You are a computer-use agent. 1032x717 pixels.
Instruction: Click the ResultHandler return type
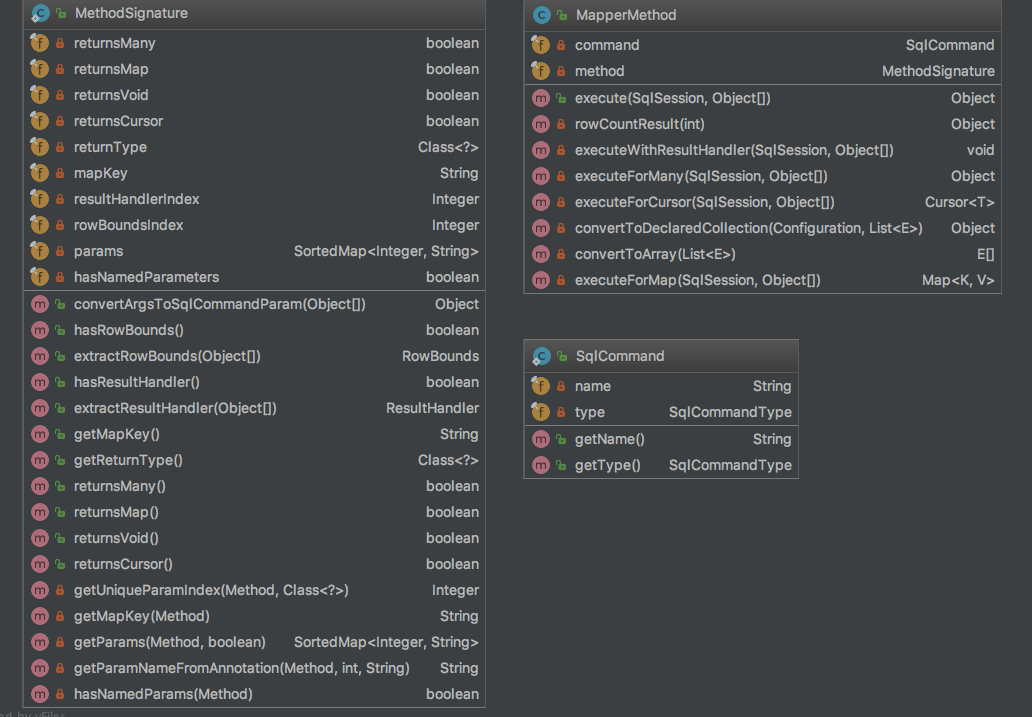(432, 408)
